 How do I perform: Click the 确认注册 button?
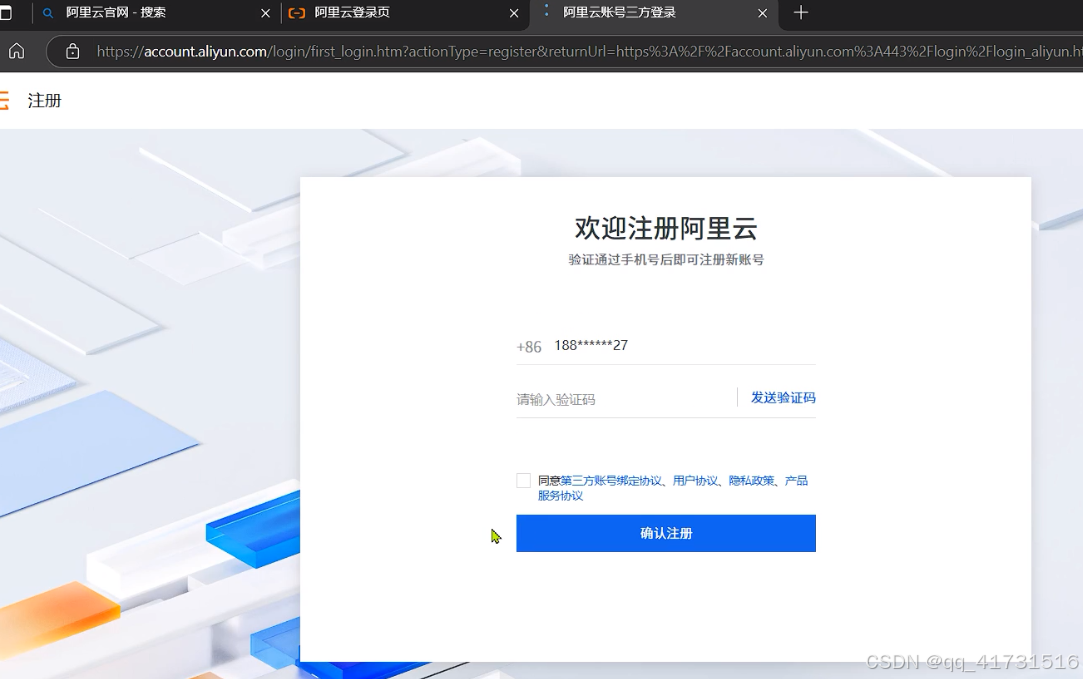(666, 533)
